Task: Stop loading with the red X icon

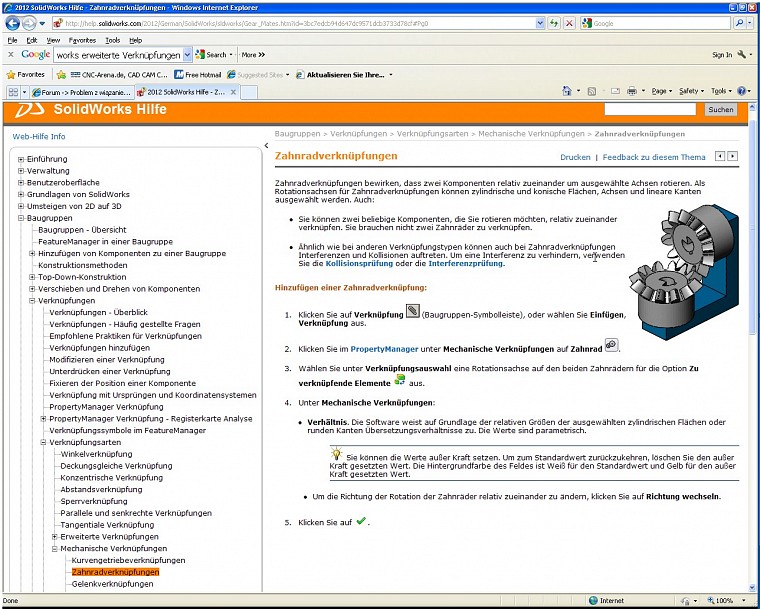Action: tap(569, 23)
